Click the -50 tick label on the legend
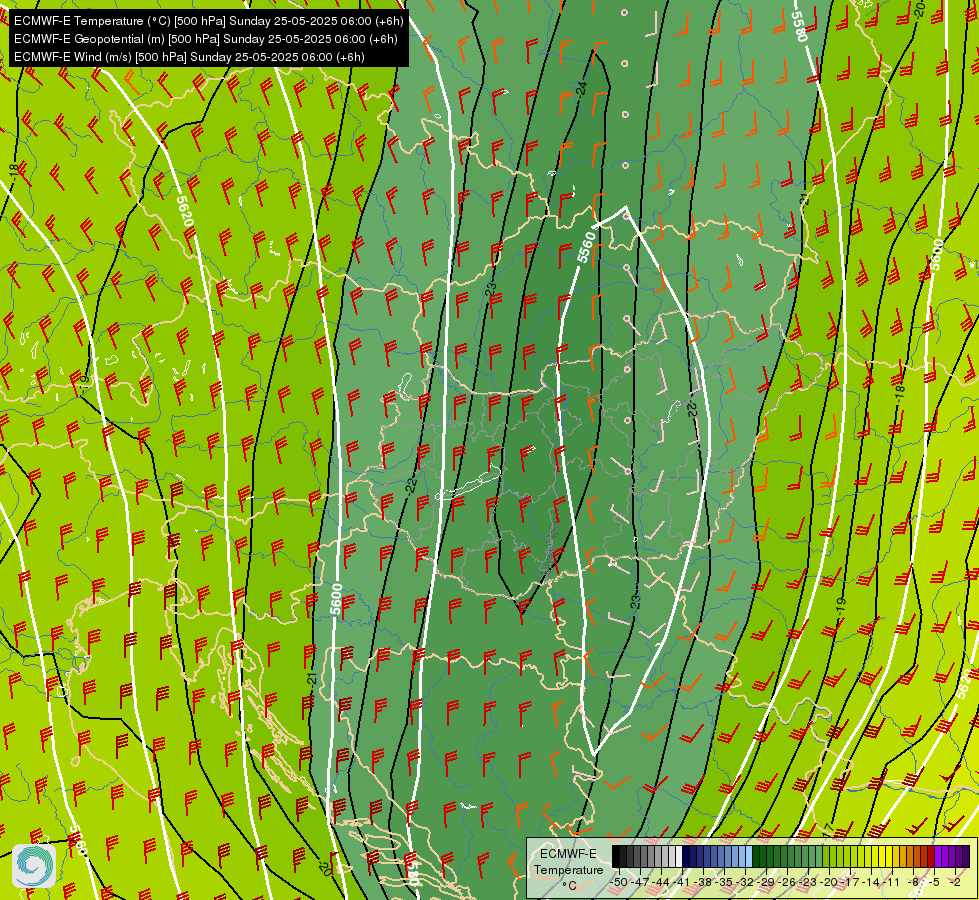Image resolution: width=979 pixels, height=900 pixels. (619, 882)
